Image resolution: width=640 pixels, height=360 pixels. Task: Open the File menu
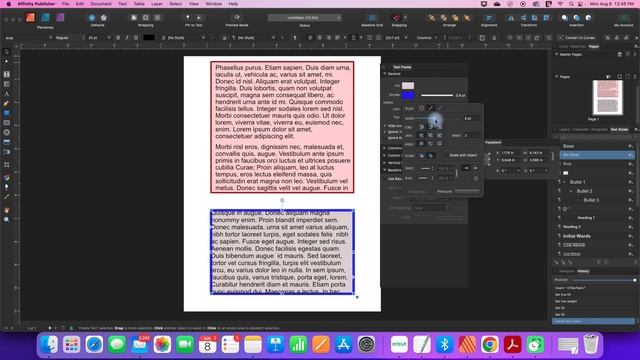[65, 4]
